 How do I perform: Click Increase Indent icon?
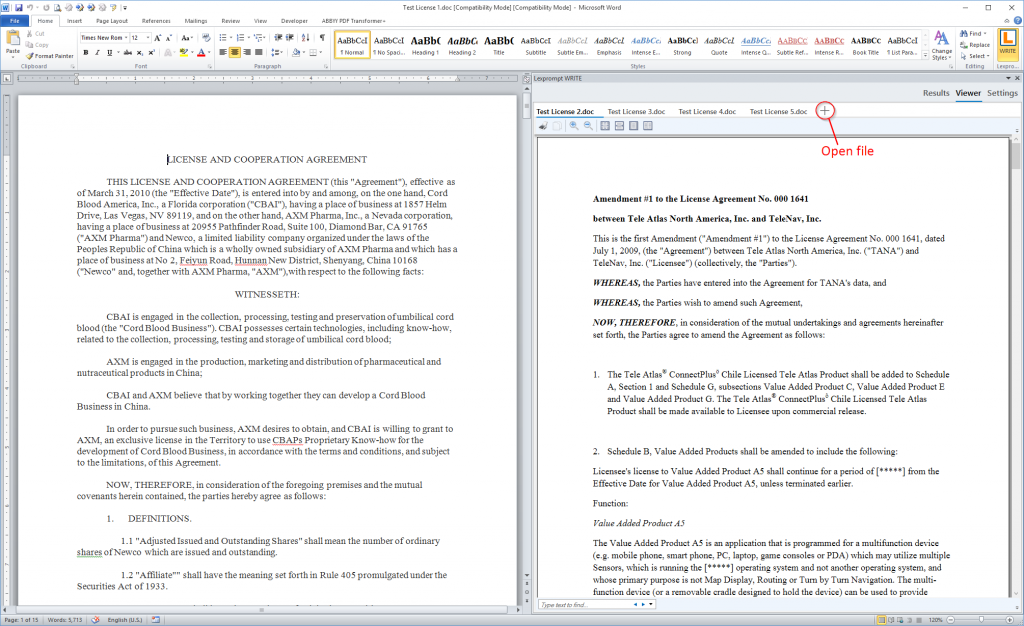point(290,38)
